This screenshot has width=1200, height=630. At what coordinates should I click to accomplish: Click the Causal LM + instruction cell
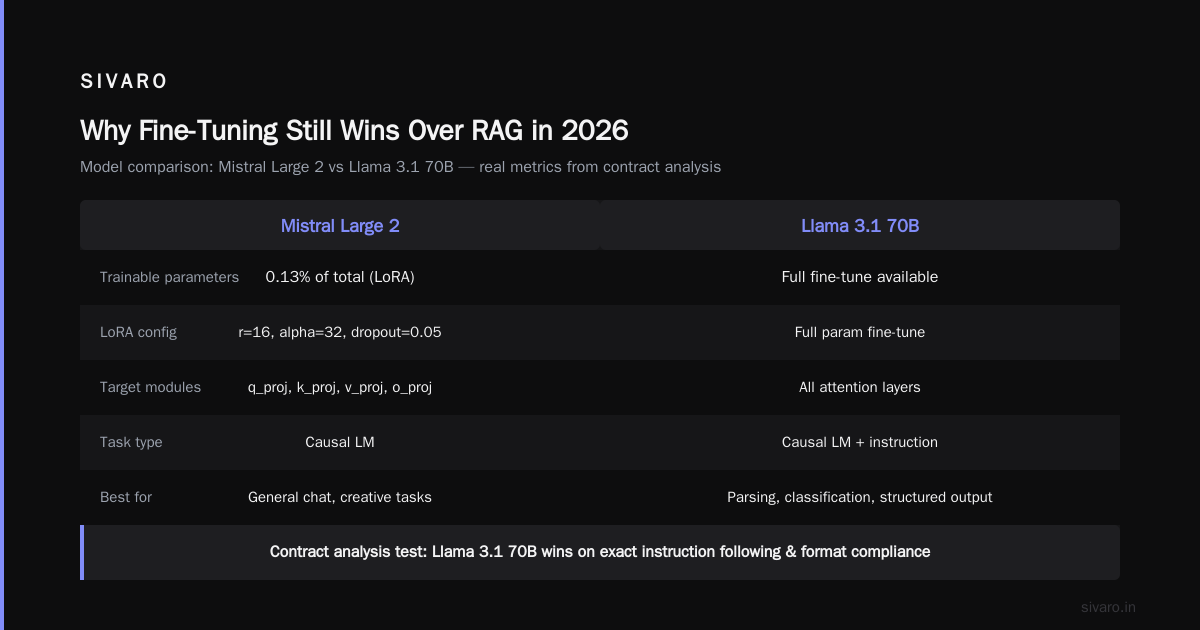point(860,442)
